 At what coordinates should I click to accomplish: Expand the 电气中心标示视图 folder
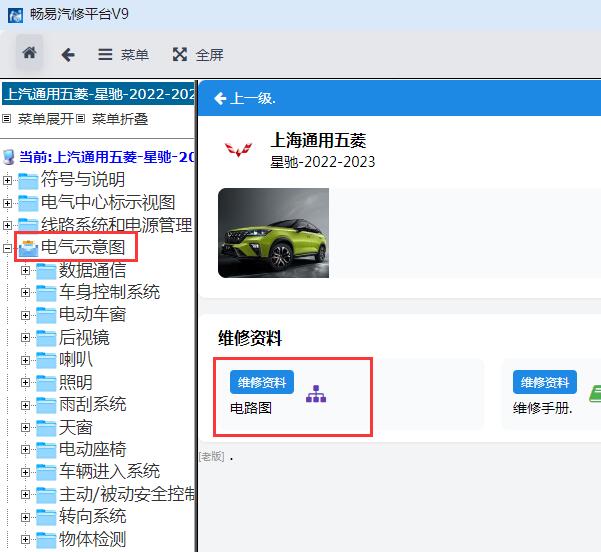(7, 203)
